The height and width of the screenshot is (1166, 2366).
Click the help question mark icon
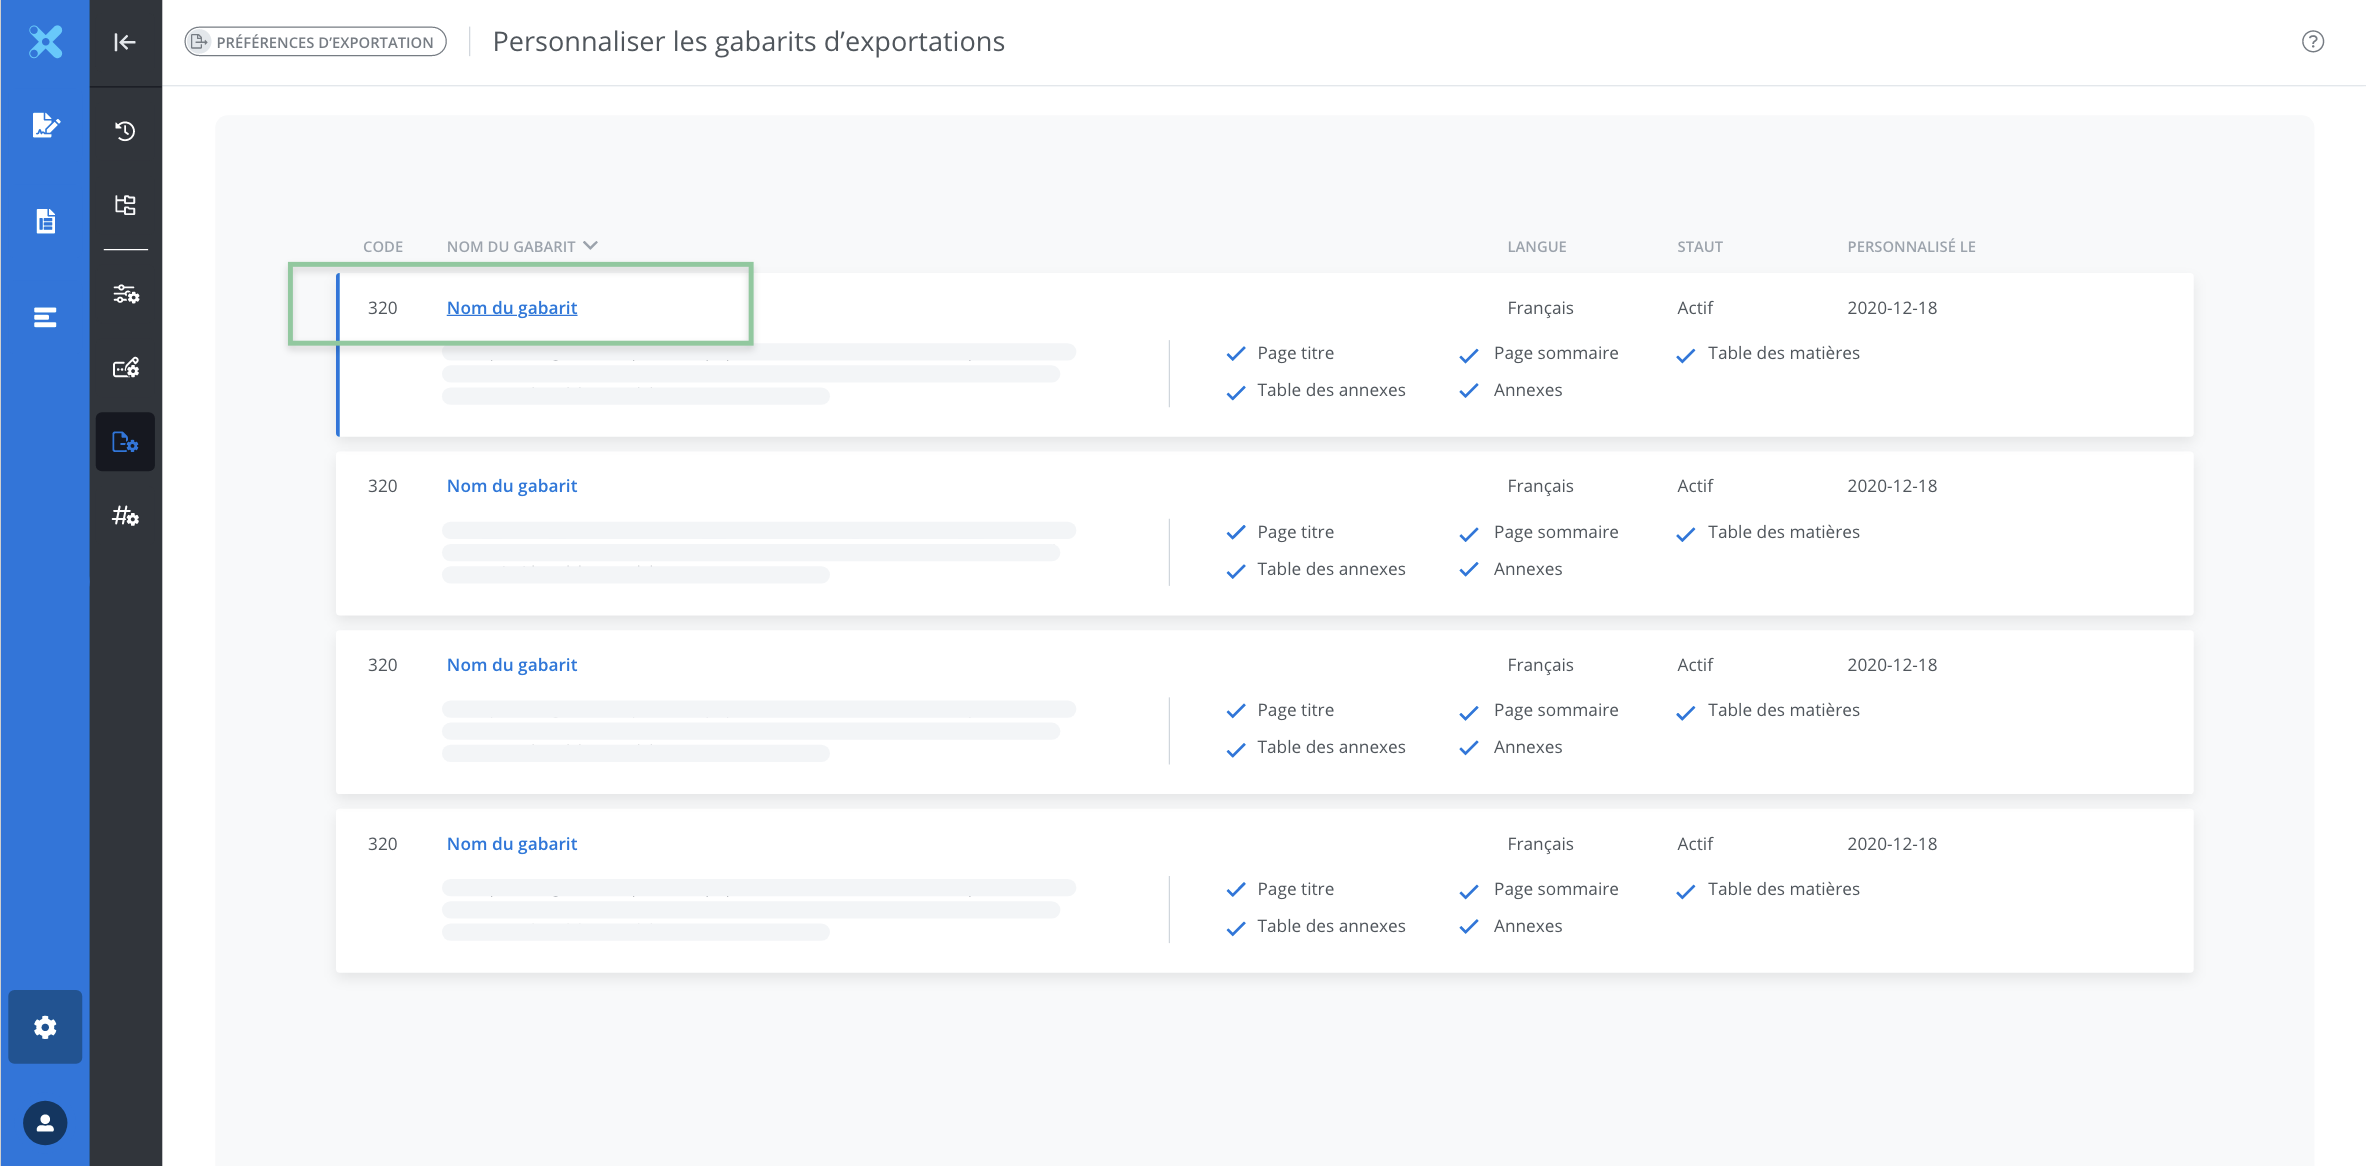click(2312, 42)
